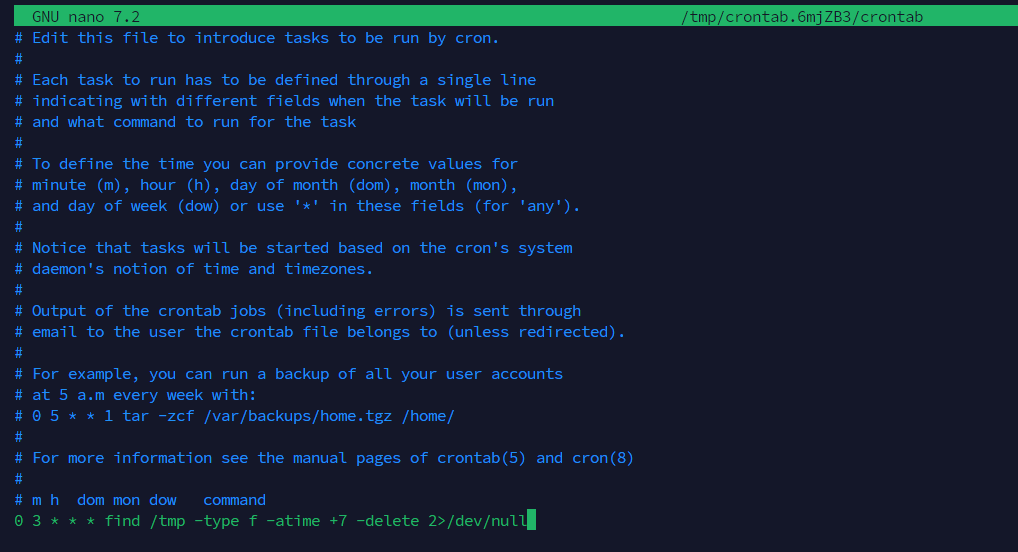
Task: Click the '-atime' option in the command
Action: click(x=293, y=521)
